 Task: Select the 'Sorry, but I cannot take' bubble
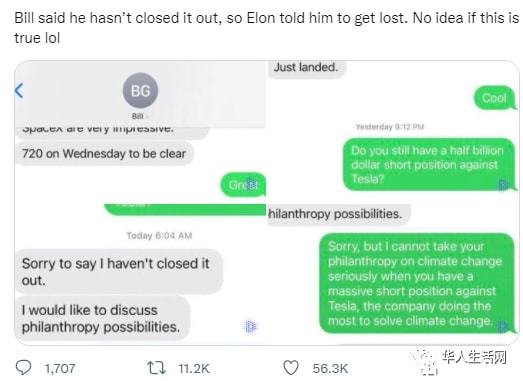pos(417,284)
